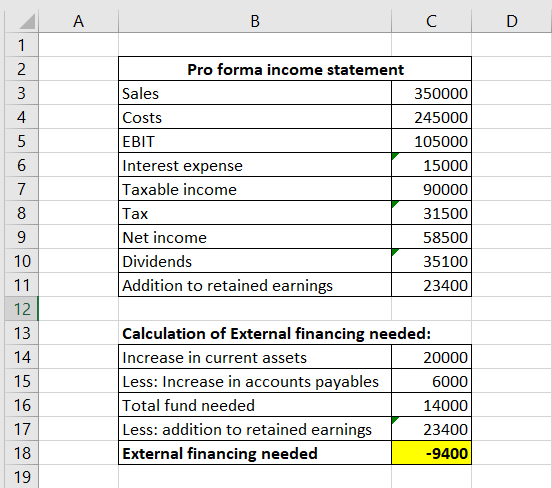552x488 pixels.
Task: Select the Net income value 58500
Action: (431, 237)
